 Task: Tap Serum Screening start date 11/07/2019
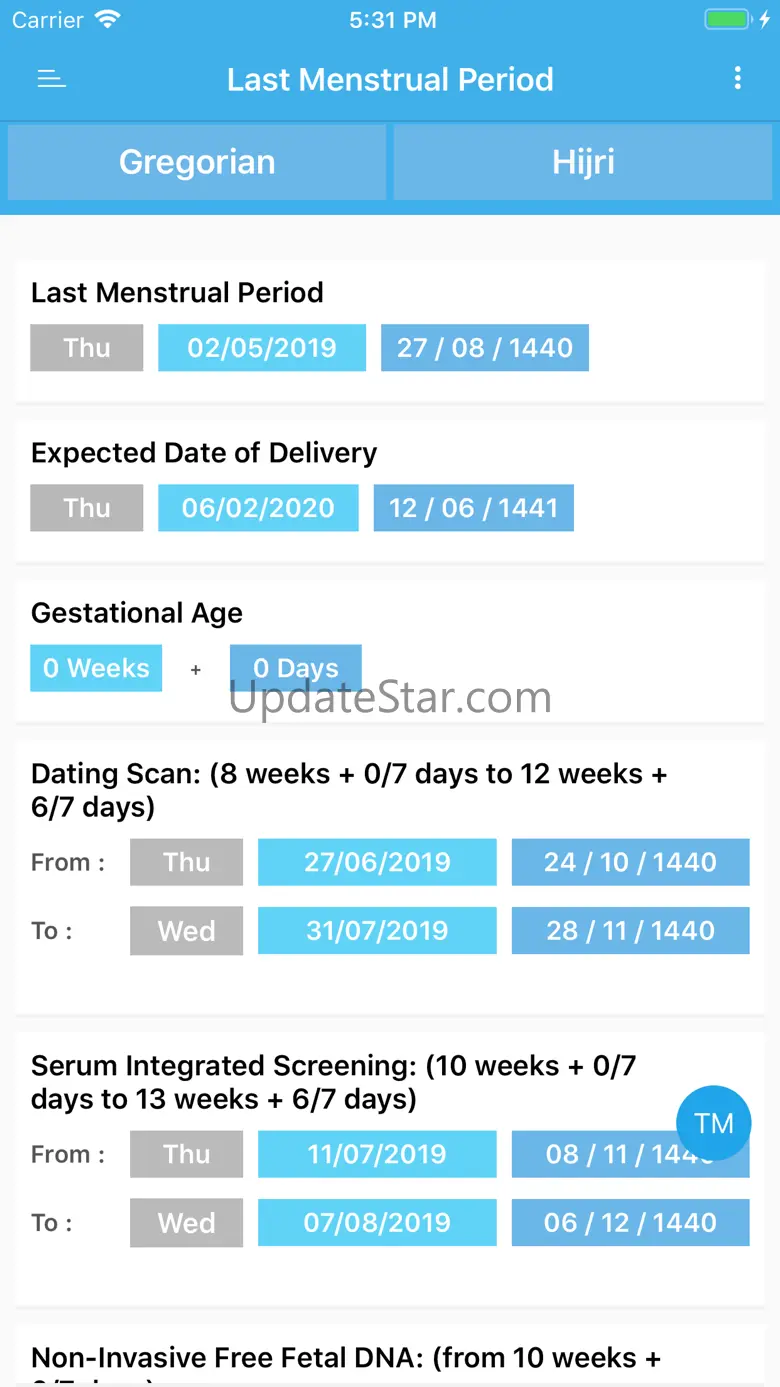(377, 1154)
